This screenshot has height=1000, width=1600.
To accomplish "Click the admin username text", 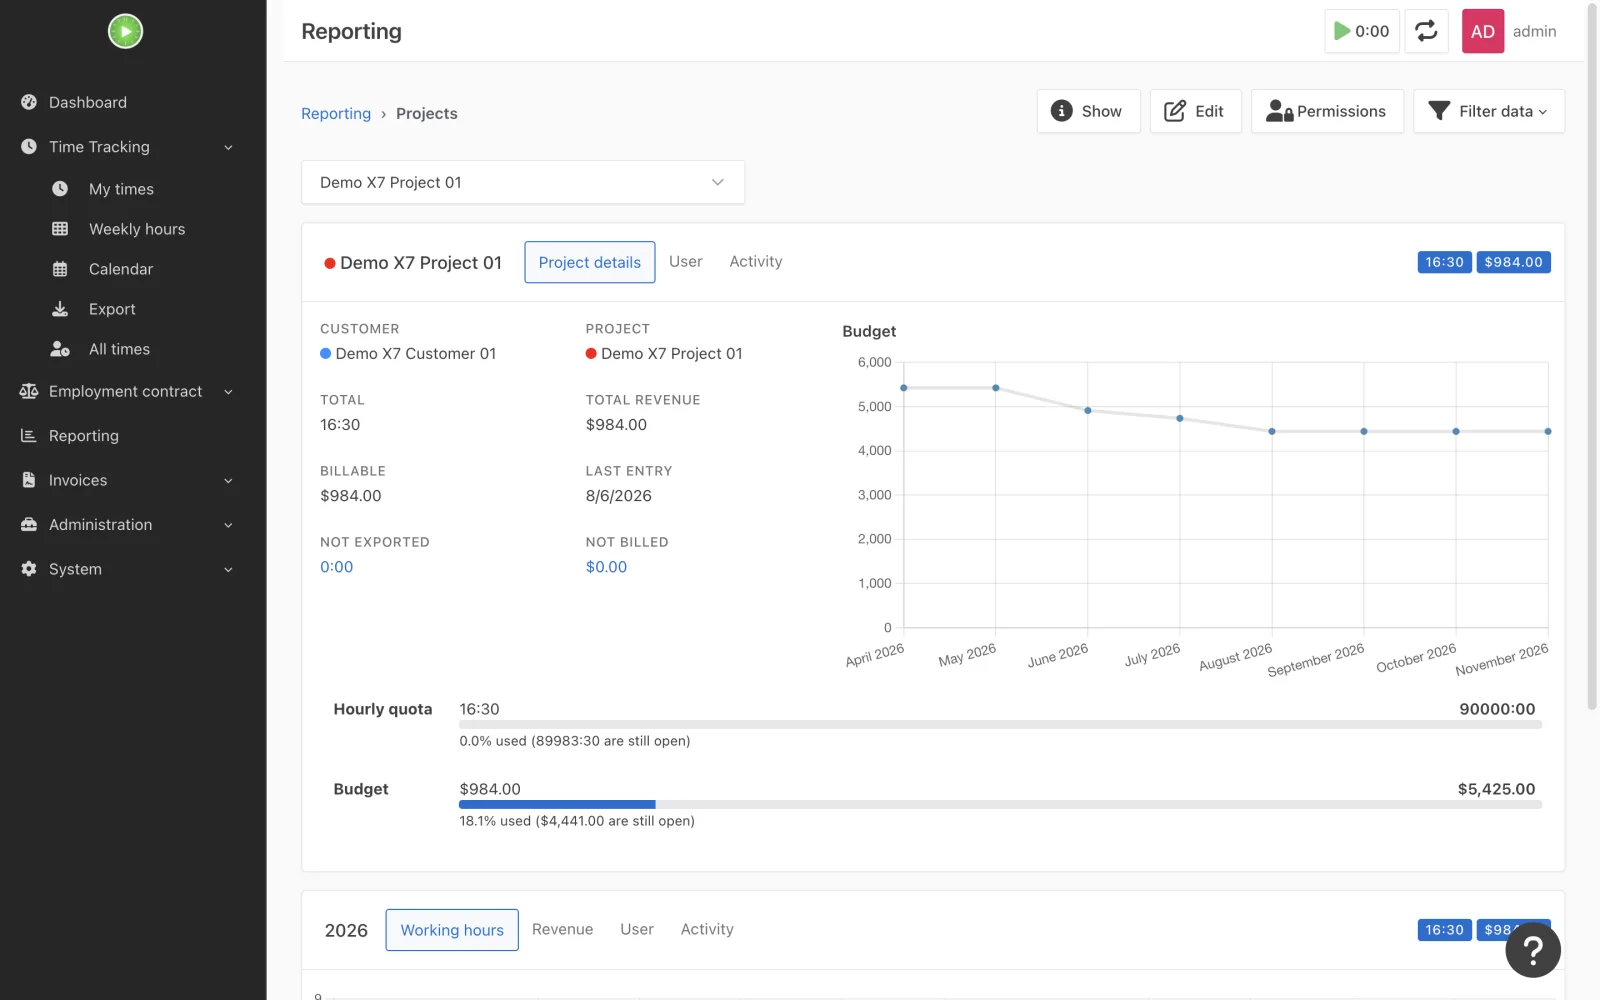I will point(1534,31).
